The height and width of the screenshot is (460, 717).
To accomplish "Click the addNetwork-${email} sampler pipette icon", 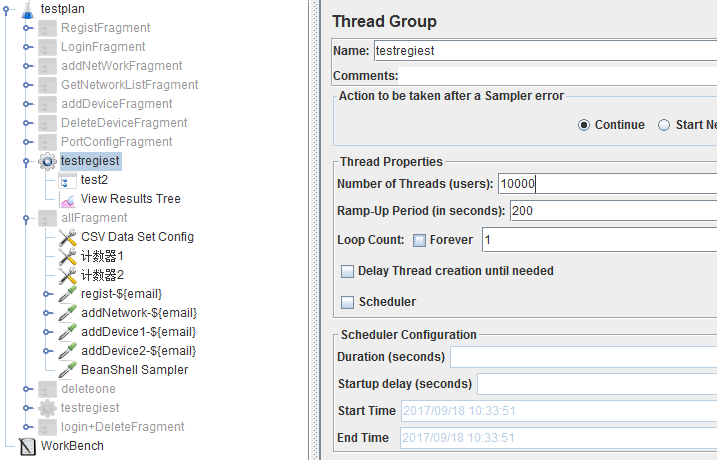I will point(67,313).
